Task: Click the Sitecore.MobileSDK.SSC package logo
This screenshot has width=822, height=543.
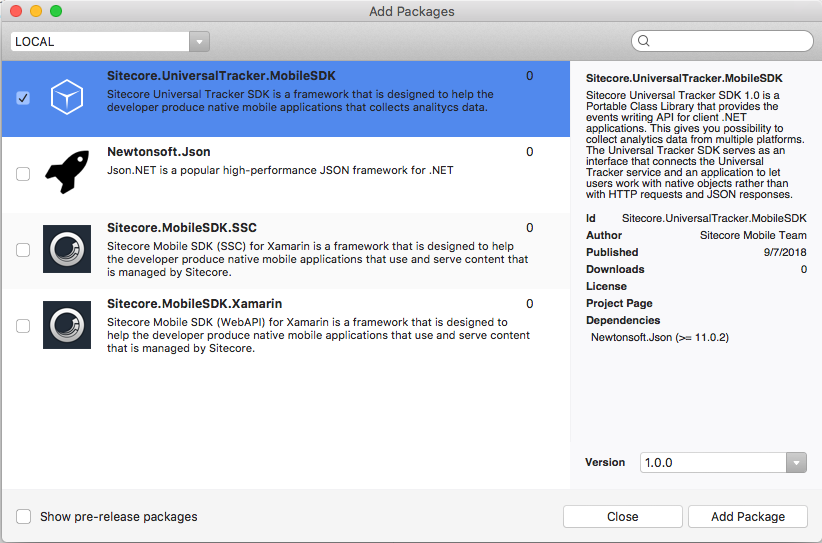Action: (x=67, y=249)
